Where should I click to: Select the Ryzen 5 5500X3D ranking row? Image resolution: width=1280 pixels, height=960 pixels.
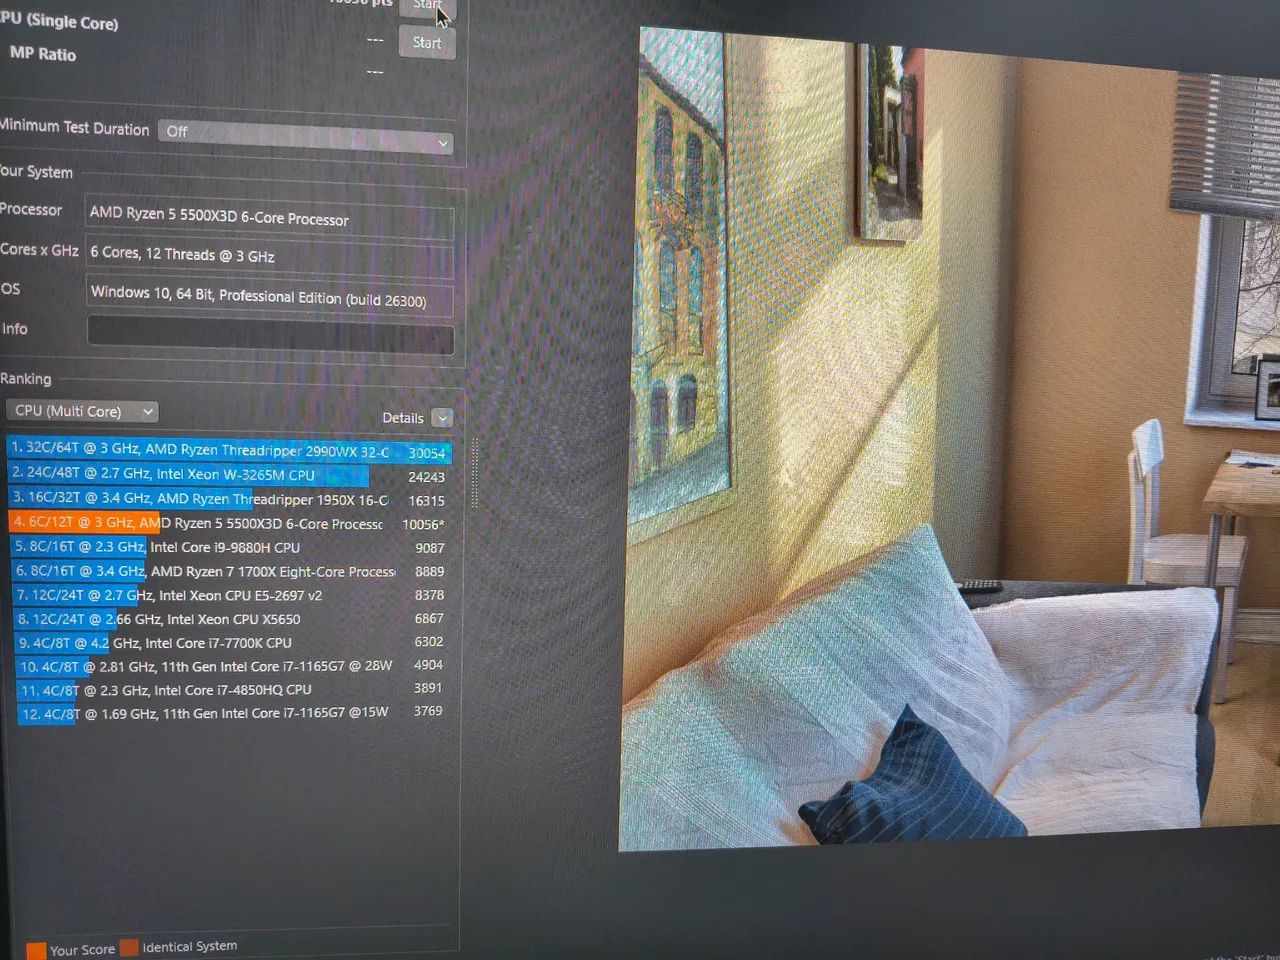click(x=229, y=523)
